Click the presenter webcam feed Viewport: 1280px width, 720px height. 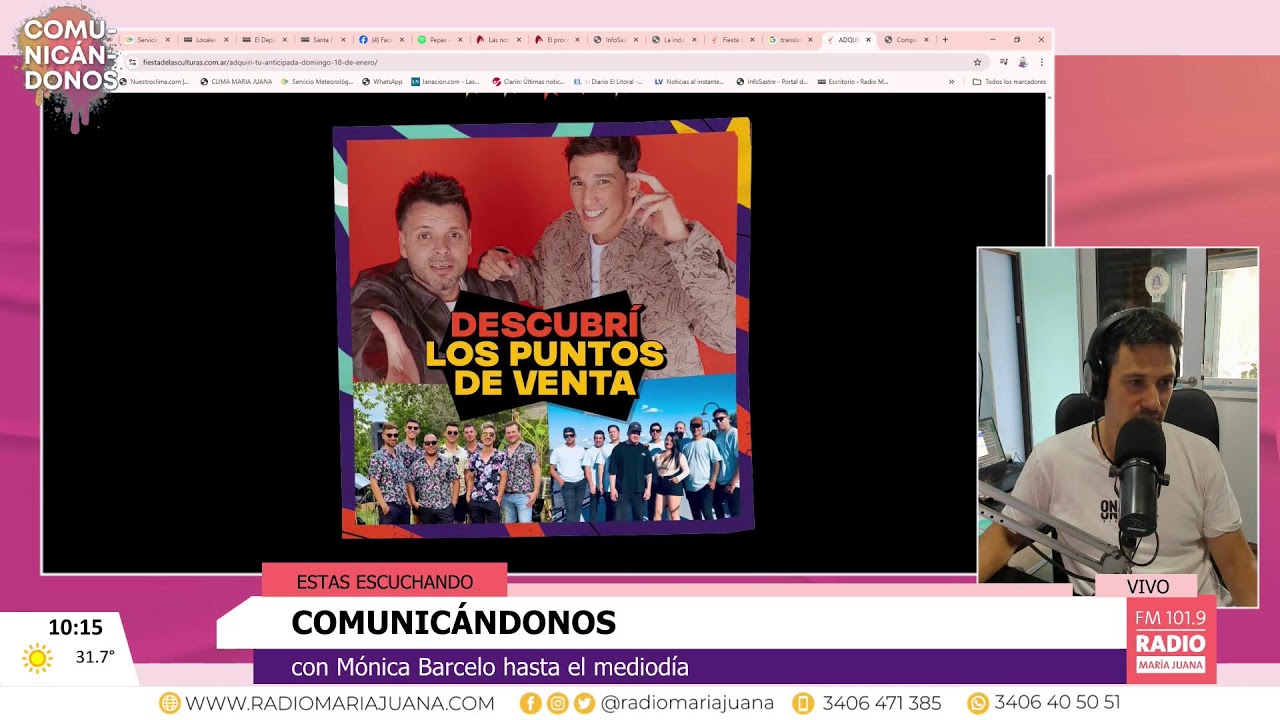point(1118,427)
